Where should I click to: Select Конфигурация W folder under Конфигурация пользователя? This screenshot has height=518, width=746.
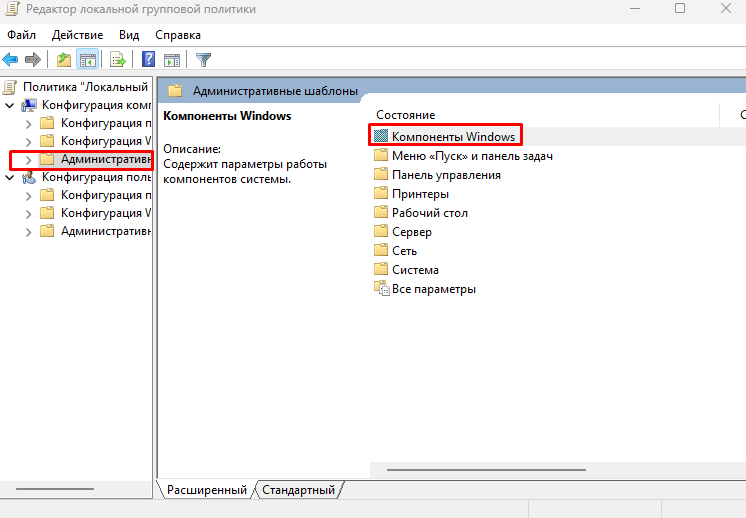coord(95,214)
